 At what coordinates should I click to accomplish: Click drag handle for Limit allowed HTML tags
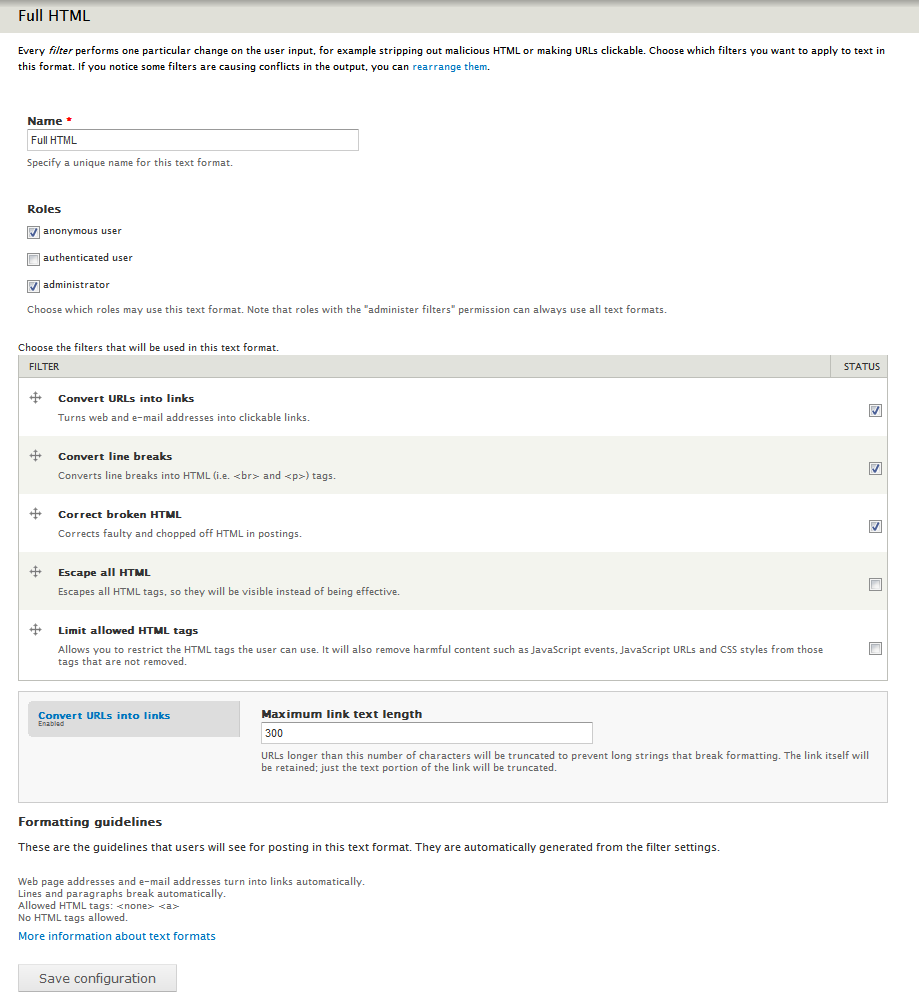point(35,630)
